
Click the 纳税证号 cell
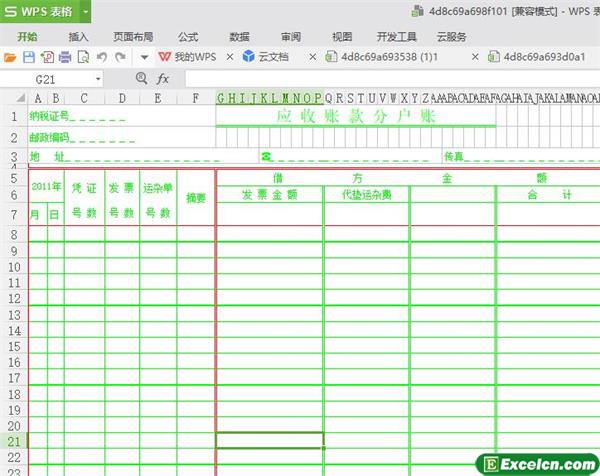pyautogui.click(x=122, y=116)
